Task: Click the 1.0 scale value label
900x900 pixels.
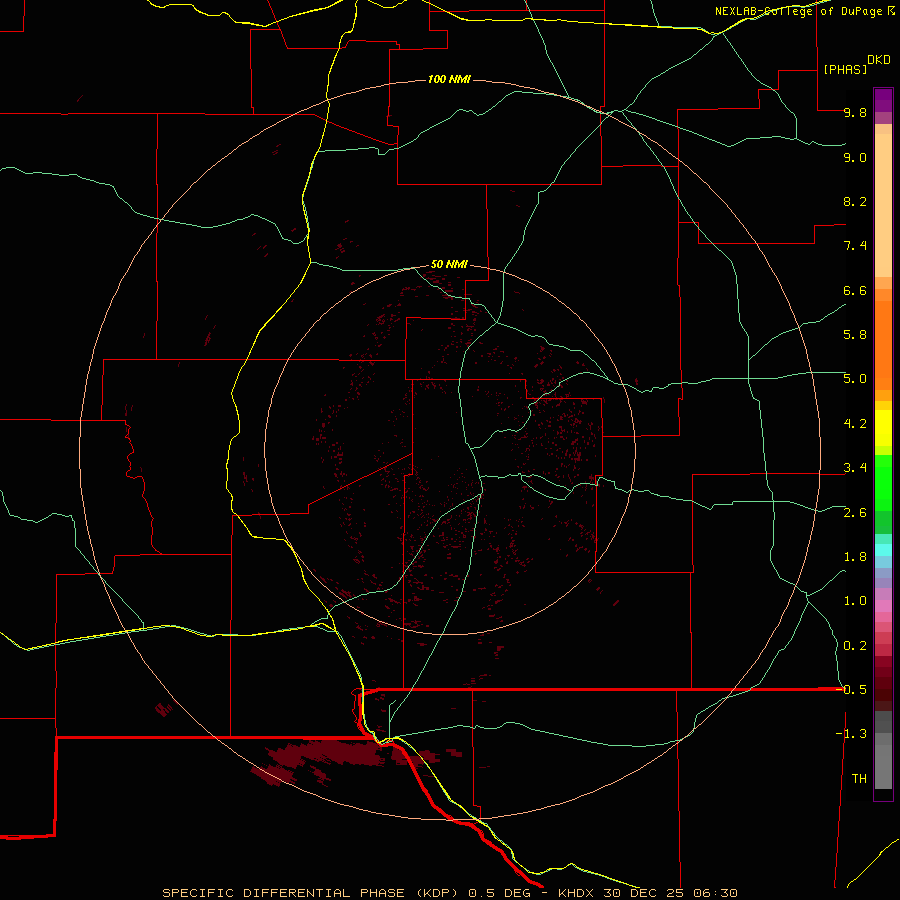Action: coord(855,601)
